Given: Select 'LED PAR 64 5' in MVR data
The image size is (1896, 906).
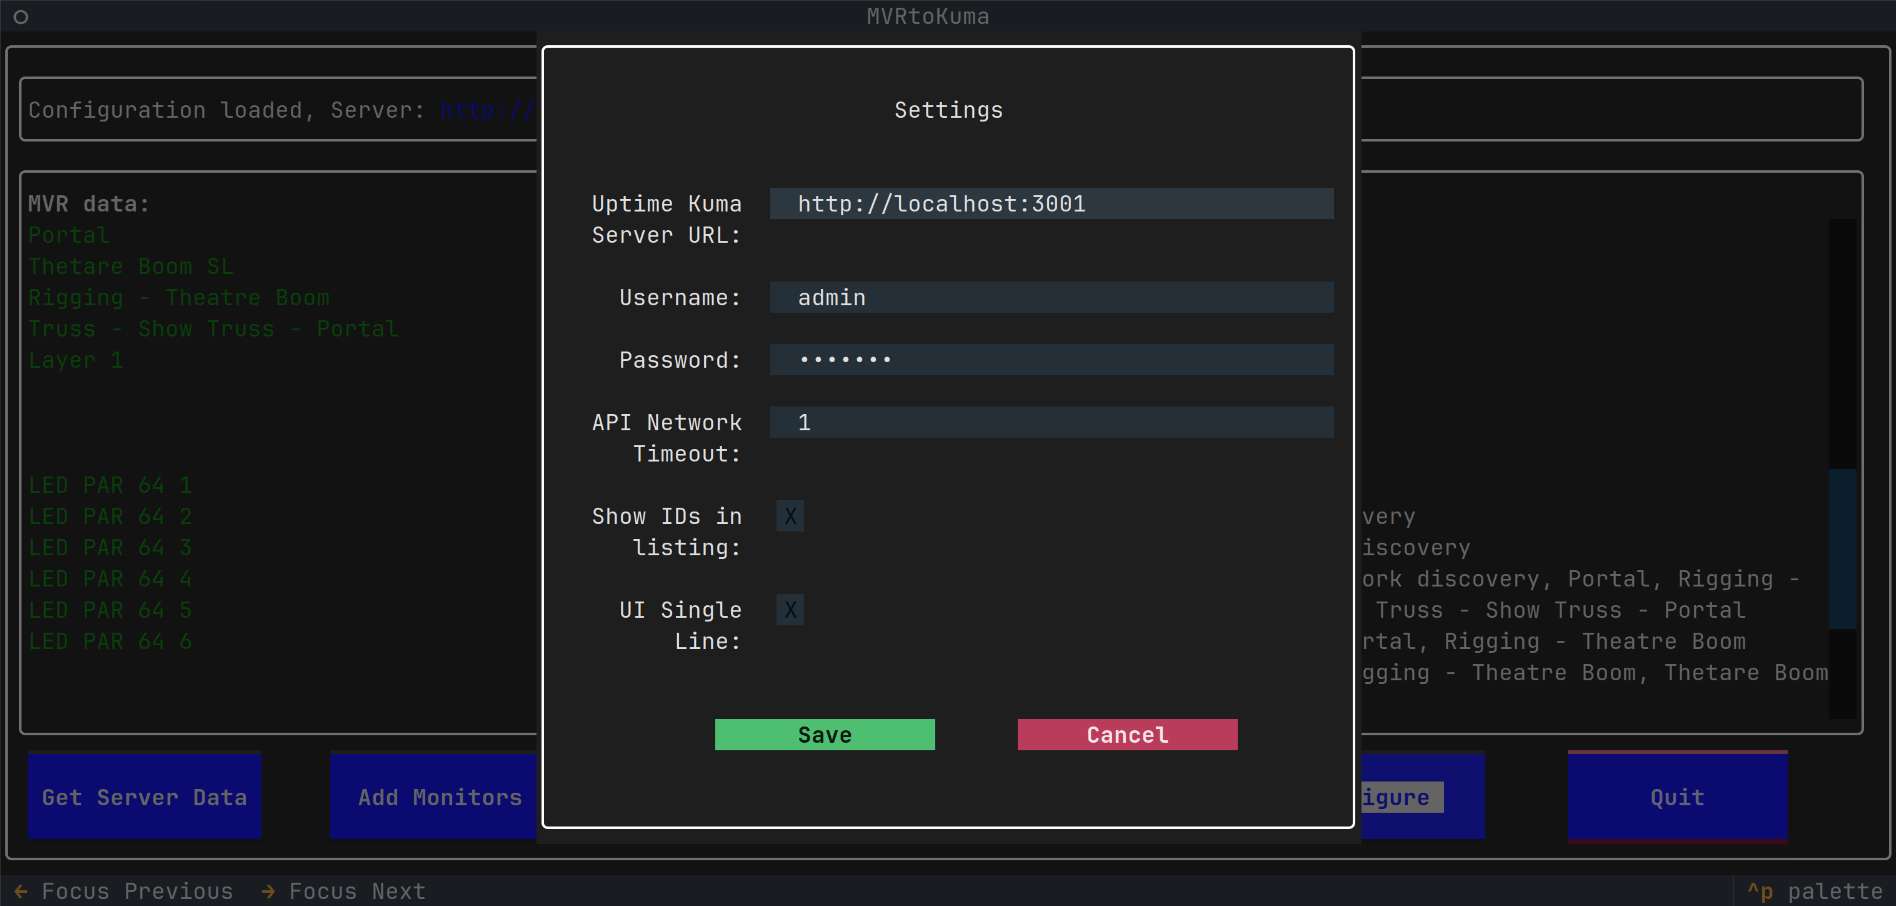Looking at the screenshot, I should click(x=110, y=610).
